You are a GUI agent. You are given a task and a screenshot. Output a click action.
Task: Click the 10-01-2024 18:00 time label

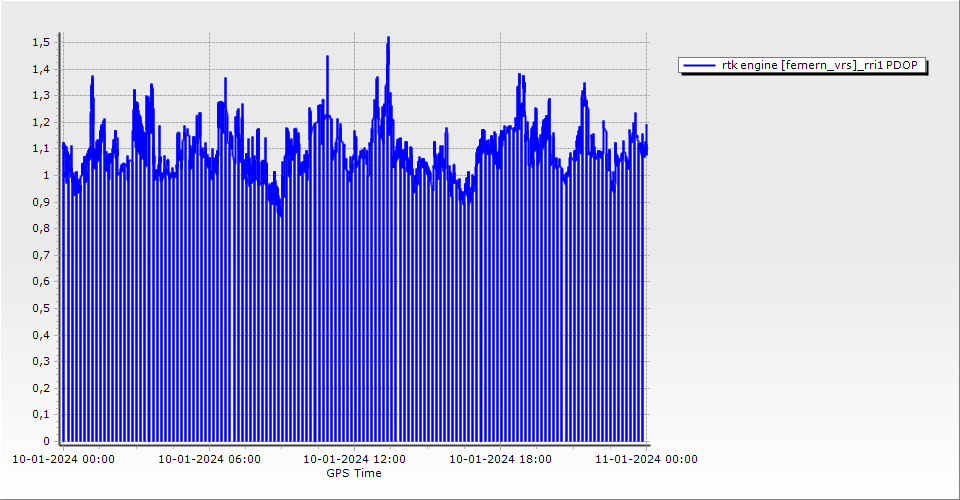point(500,459)
